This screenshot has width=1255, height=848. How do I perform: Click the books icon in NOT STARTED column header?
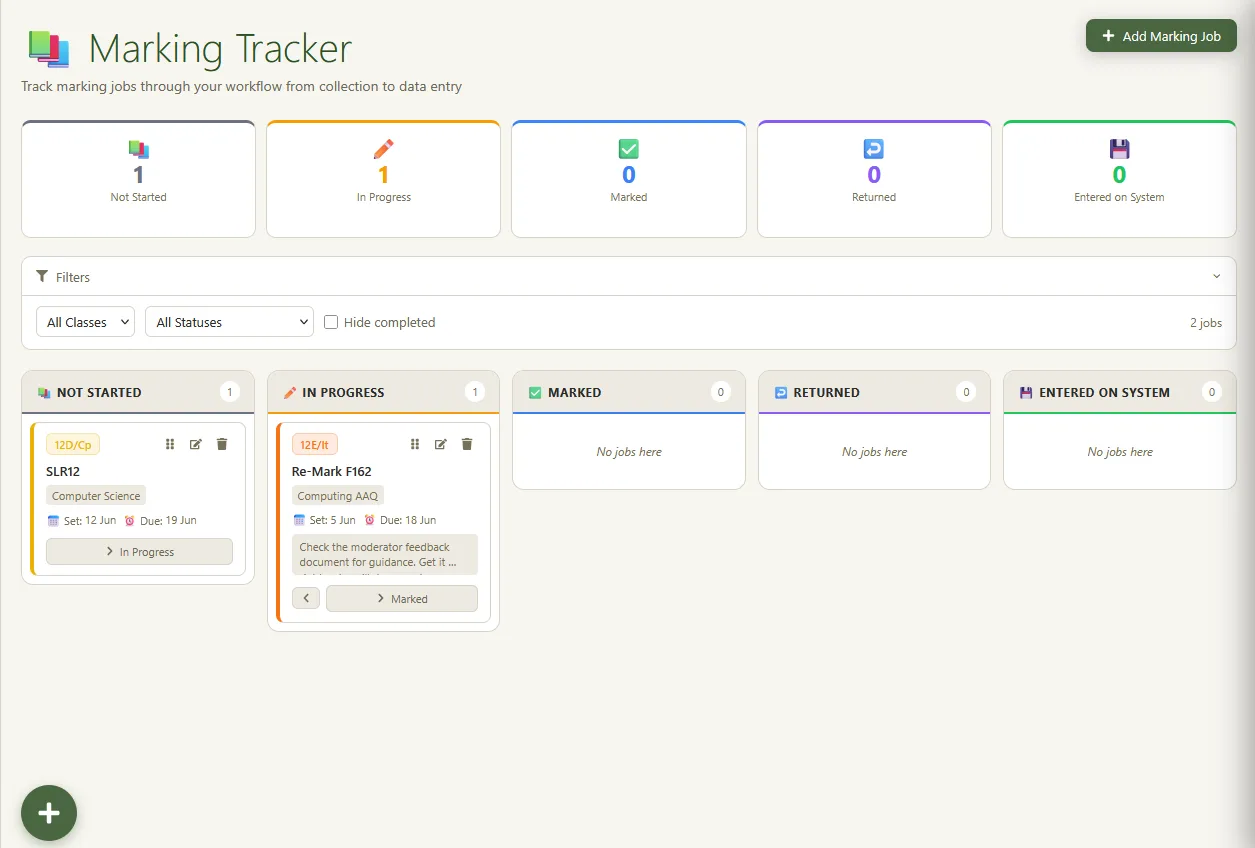(x=43, y=393)
